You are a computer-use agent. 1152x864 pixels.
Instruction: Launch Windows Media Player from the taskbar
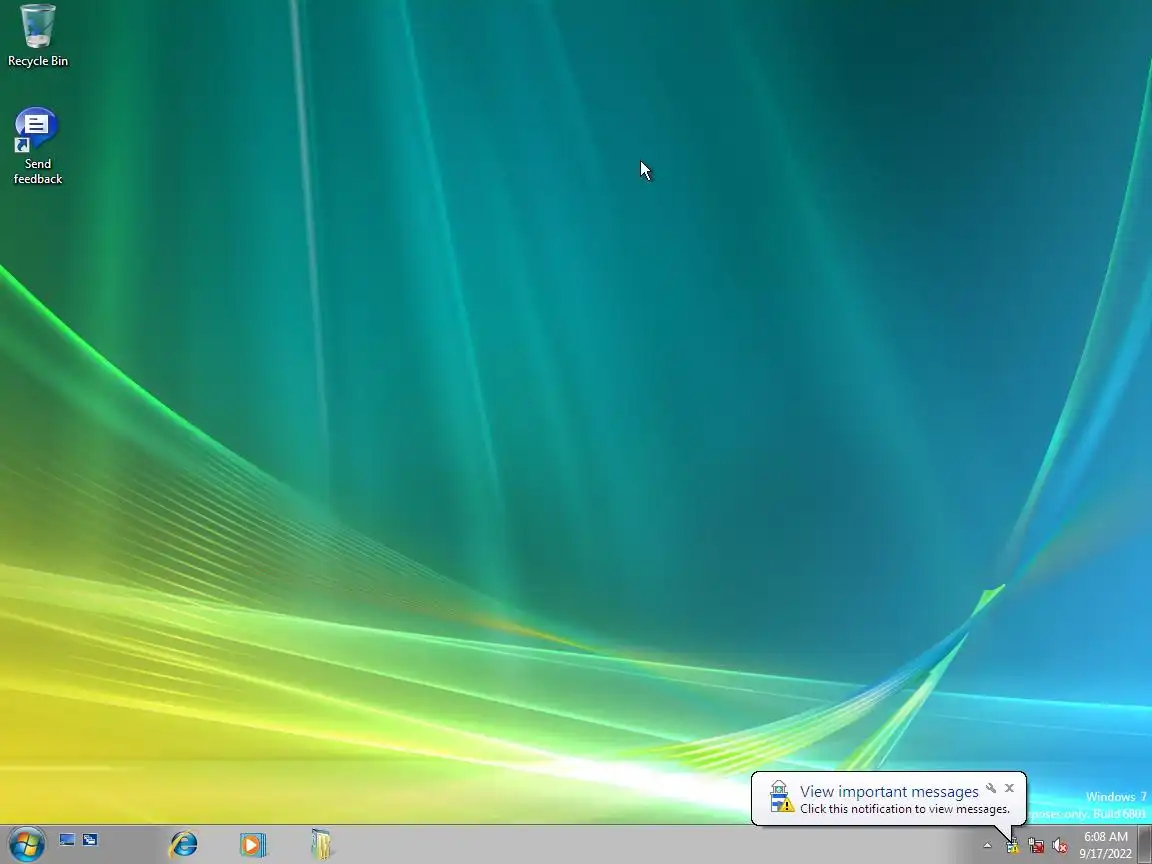(252, 844)
